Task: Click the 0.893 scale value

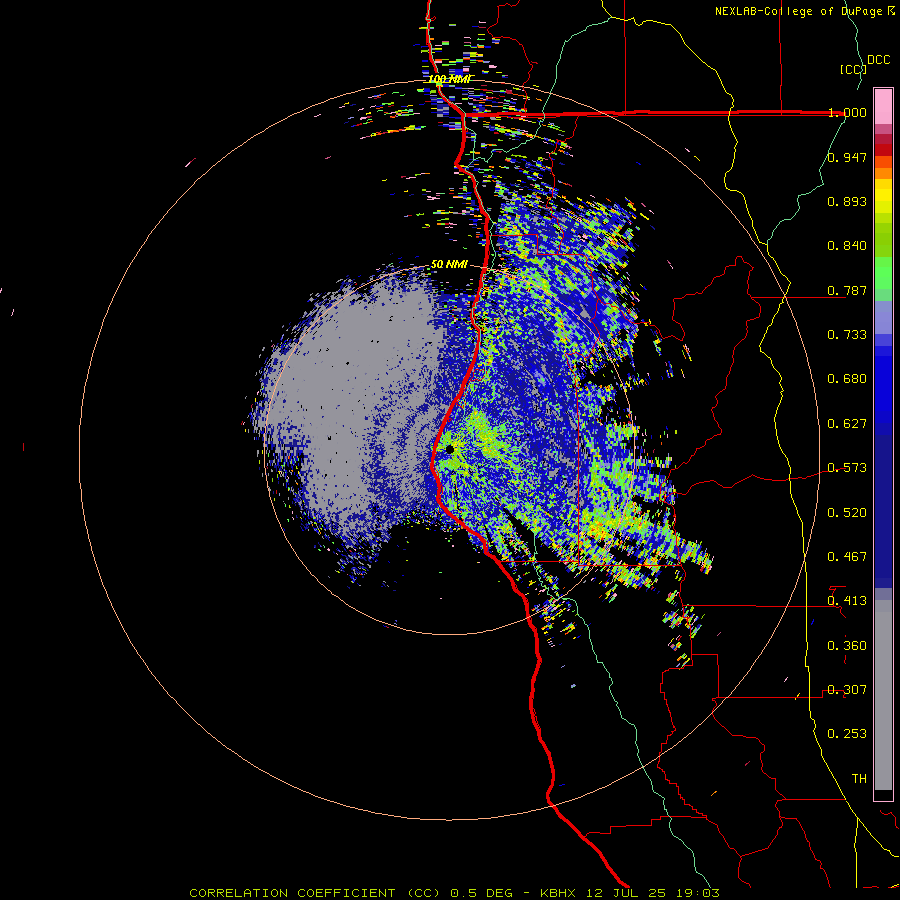Action: coord(847,201)
